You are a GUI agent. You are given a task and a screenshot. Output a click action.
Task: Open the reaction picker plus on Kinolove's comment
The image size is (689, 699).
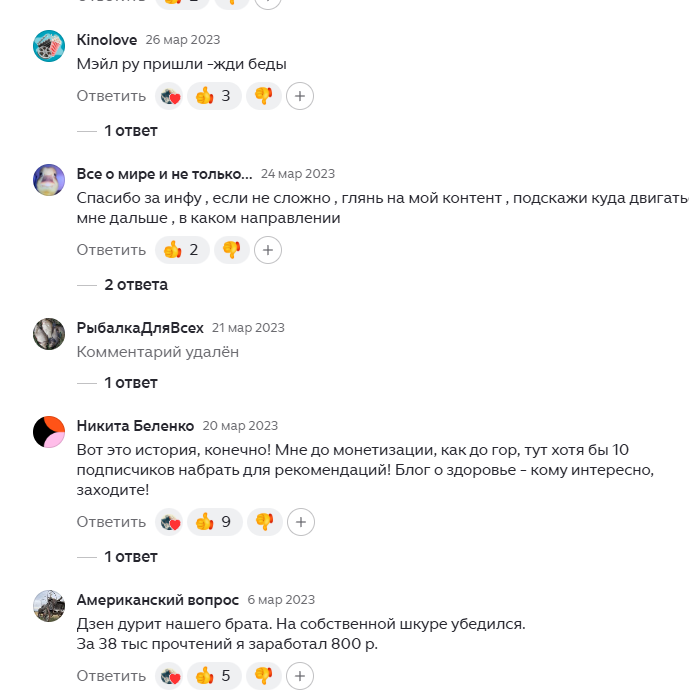[300, 96]
